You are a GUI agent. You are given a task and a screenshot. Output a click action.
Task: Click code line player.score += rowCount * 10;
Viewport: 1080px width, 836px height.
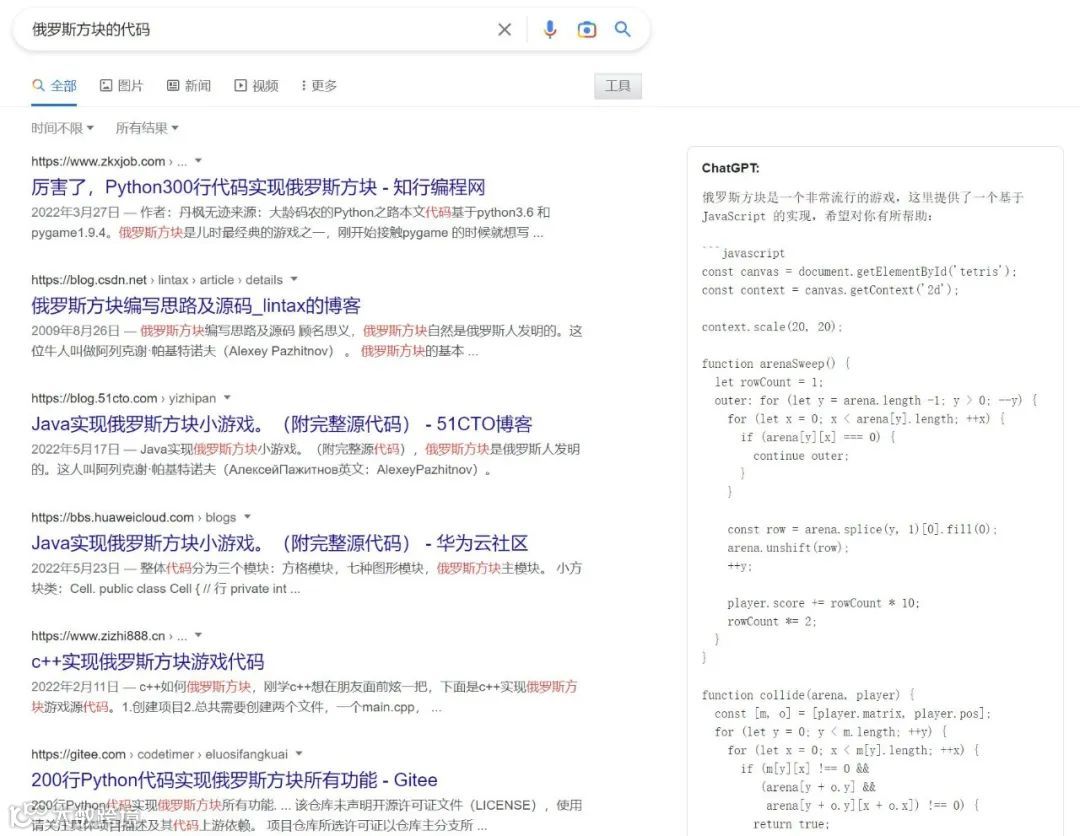[823, 603]
